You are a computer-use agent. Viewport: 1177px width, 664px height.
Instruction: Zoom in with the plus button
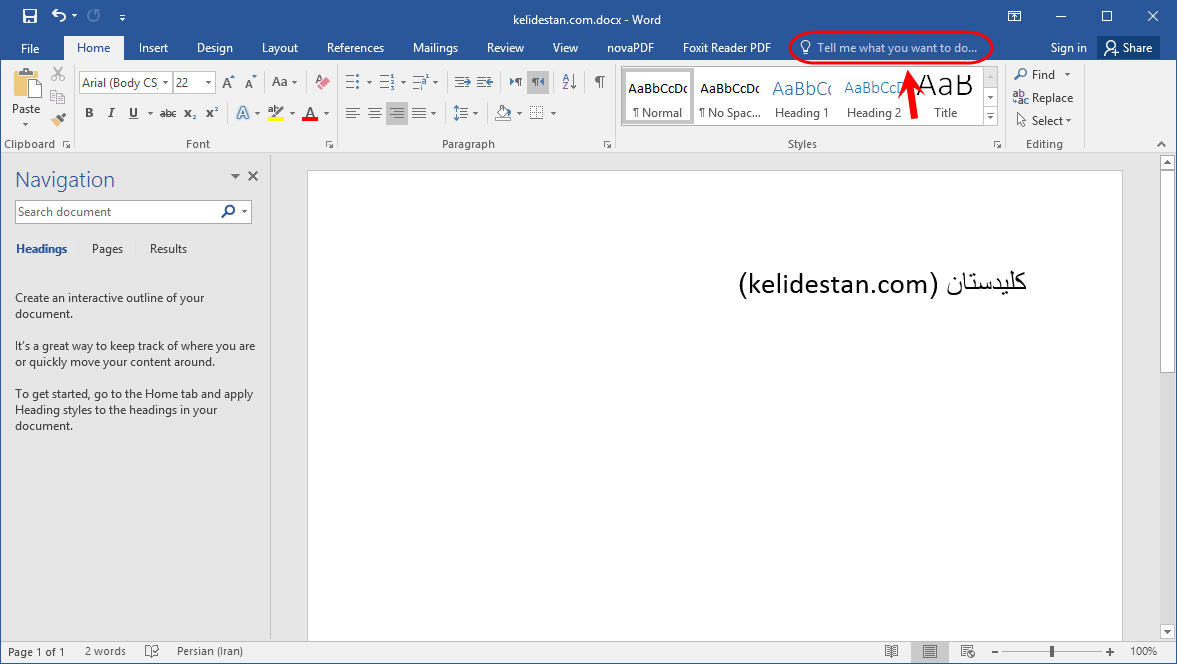click(1110, 652)
